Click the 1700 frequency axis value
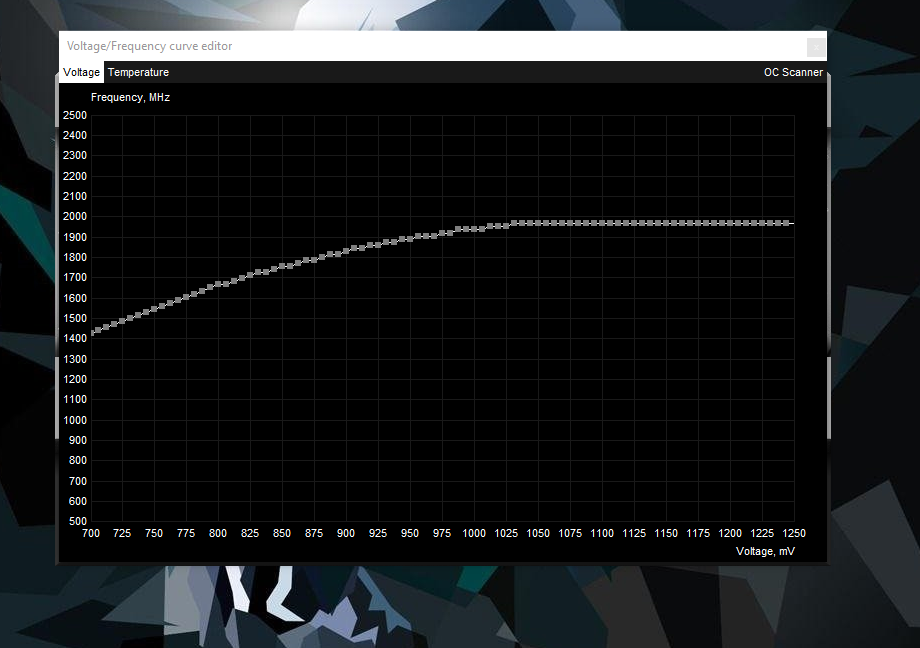 [x=75, y=277]
